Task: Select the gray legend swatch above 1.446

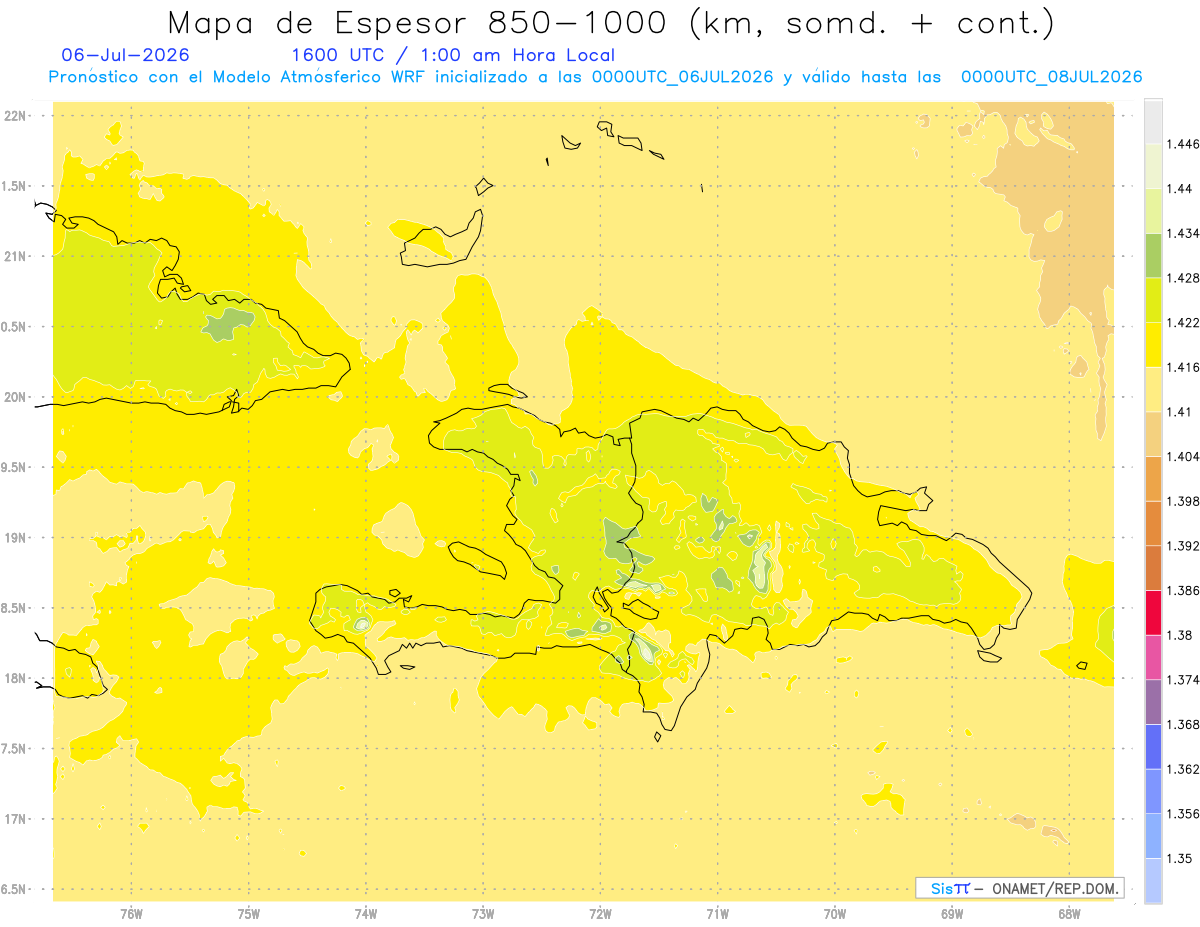Action: (1153, 121)
